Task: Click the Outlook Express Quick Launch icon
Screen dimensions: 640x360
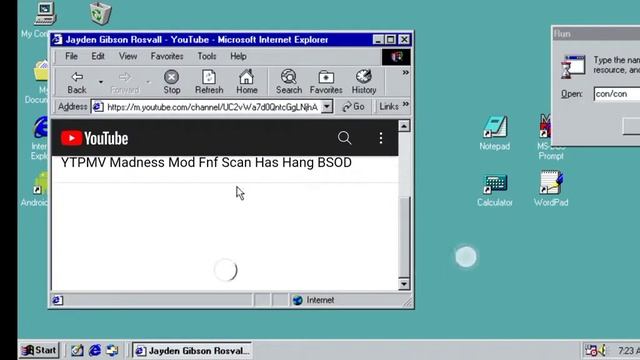Action: (112, 350)
